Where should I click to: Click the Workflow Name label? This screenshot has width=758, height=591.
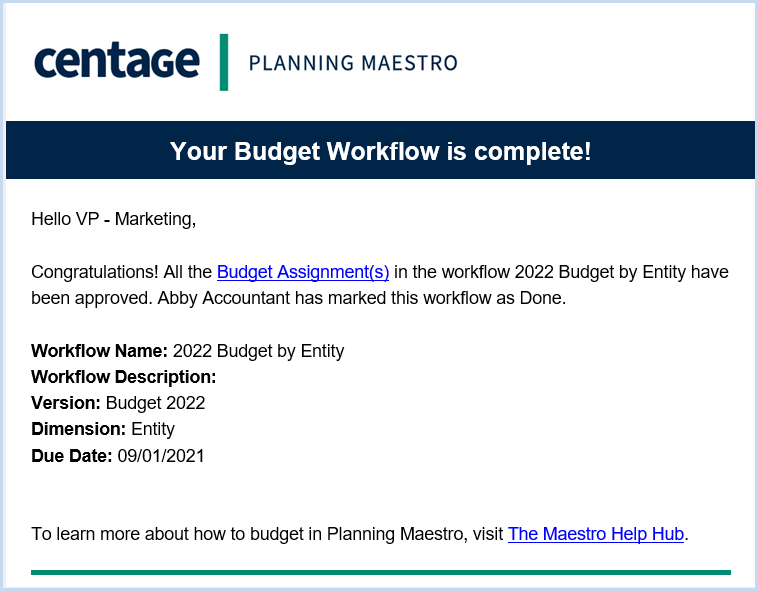pos(99,351)
